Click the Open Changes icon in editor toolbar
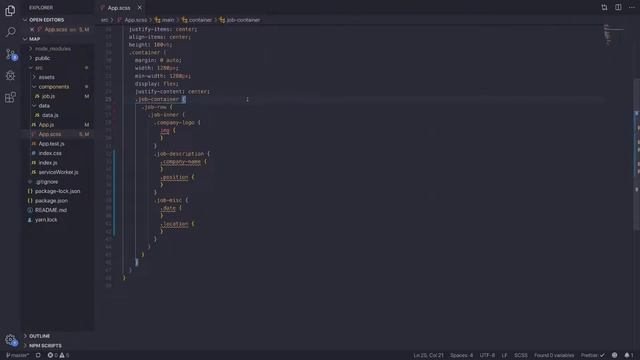Screen dimensions: 640x360 604,7
